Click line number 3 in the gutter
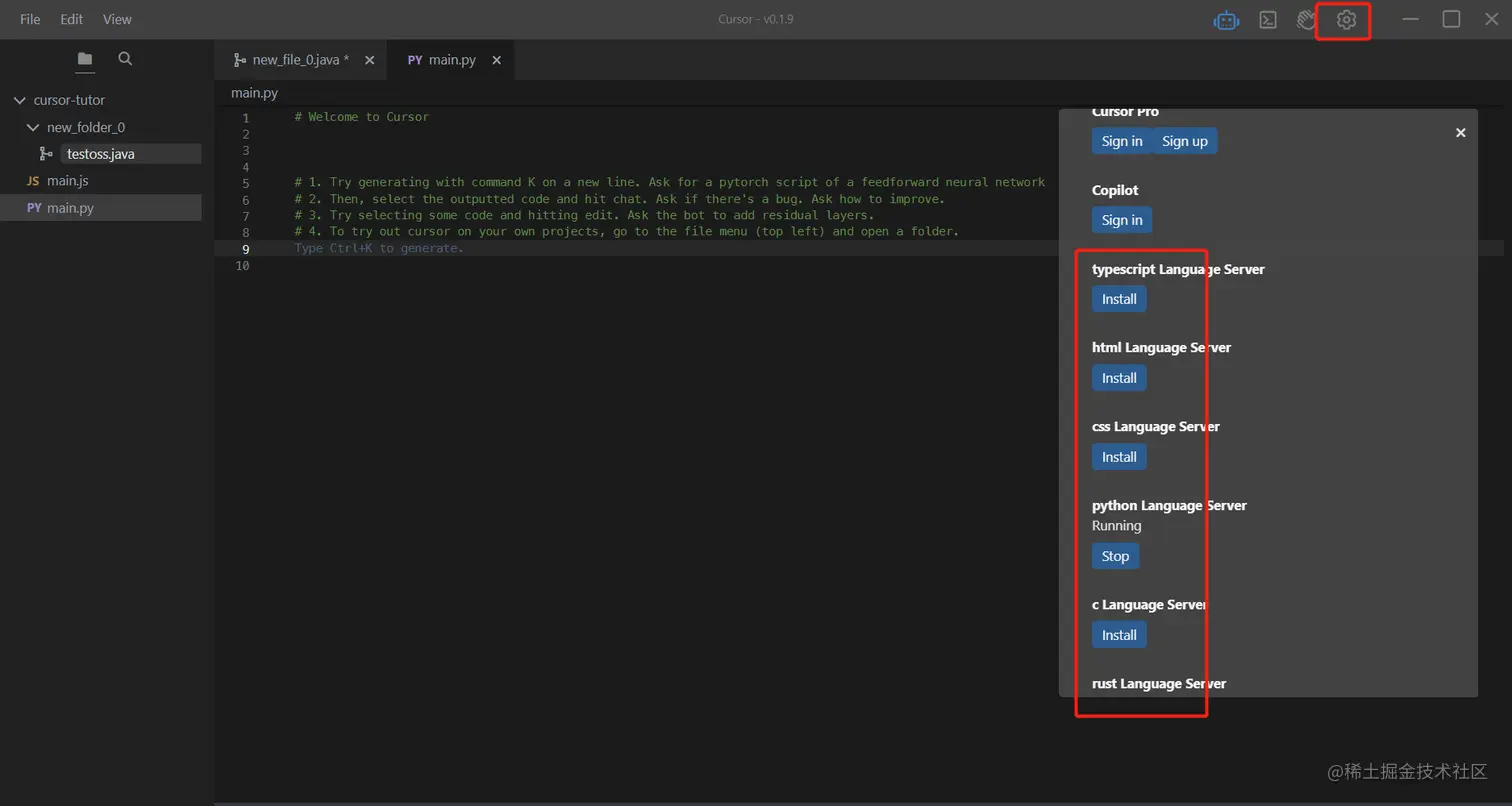This screenshot has height=806, width=1512. [245, 150]
